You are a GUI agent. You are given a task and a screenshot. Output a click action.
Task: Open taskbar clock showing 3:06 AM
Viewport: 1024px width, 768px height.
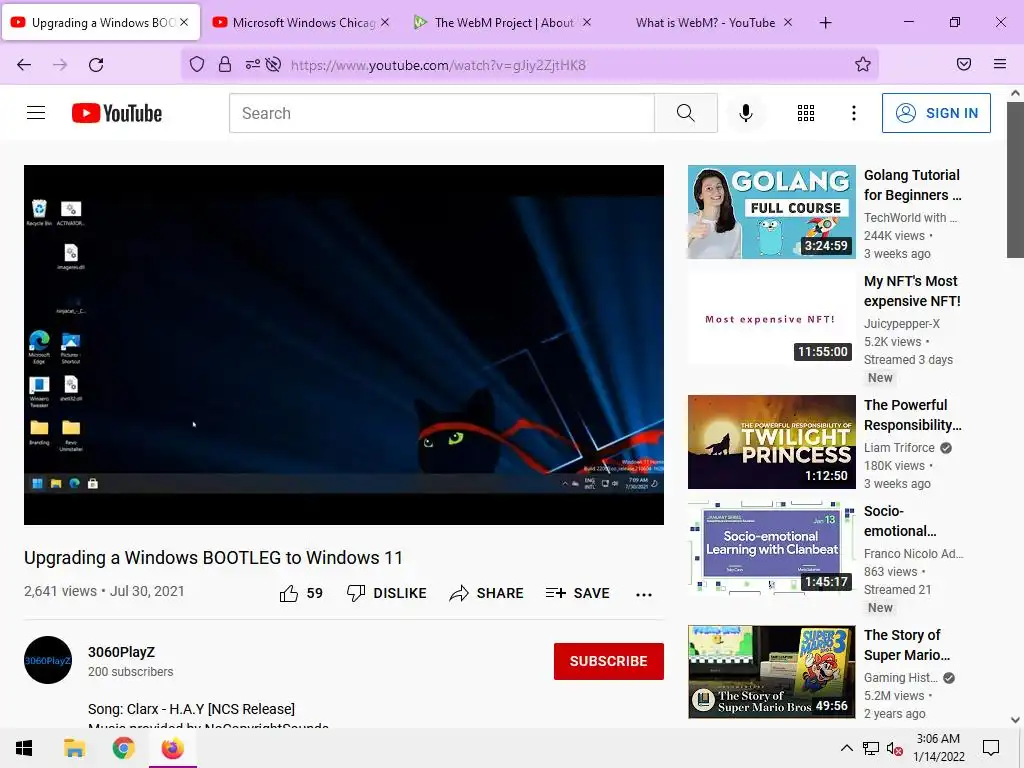pyautogui.click(x=939, y=748)
